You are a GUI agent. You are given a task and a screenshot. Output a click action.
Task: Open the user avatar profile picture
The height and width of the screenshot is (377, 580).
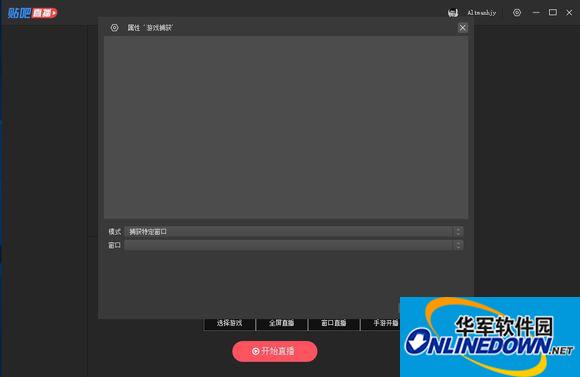pos(453,13)
